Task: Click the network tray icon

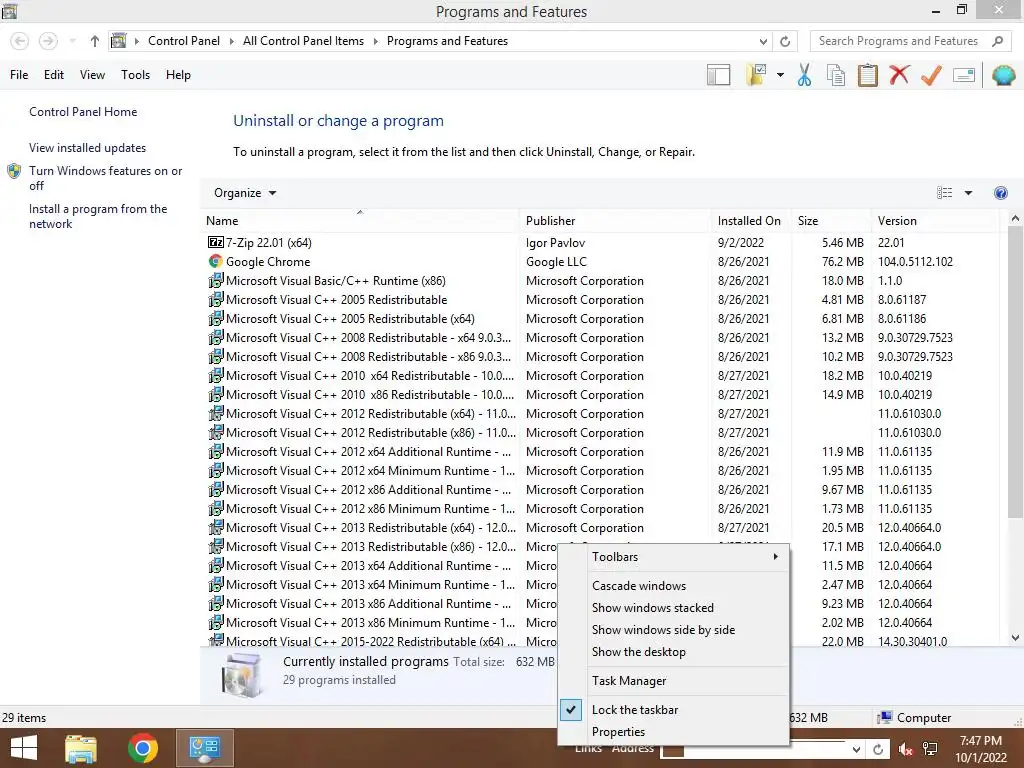Action: click(x=930, y=749)
